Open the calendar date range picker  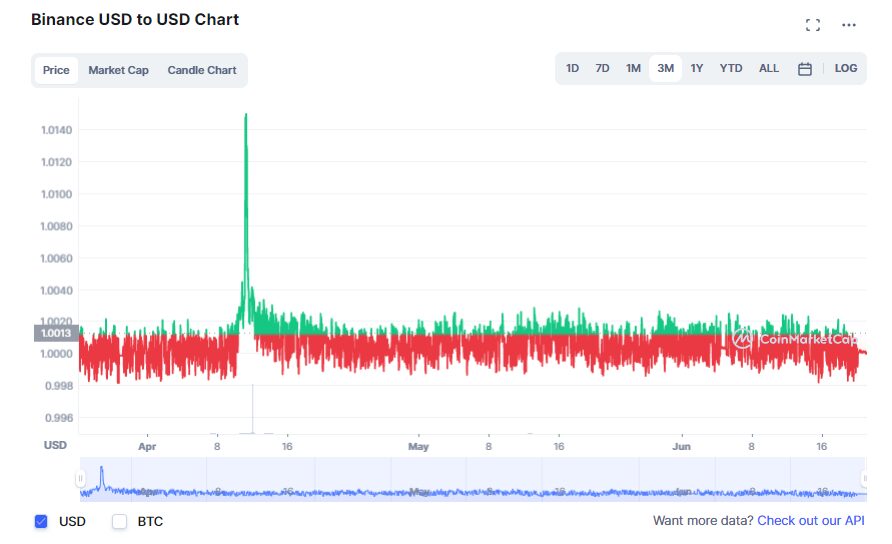click(x=804, y=69)
